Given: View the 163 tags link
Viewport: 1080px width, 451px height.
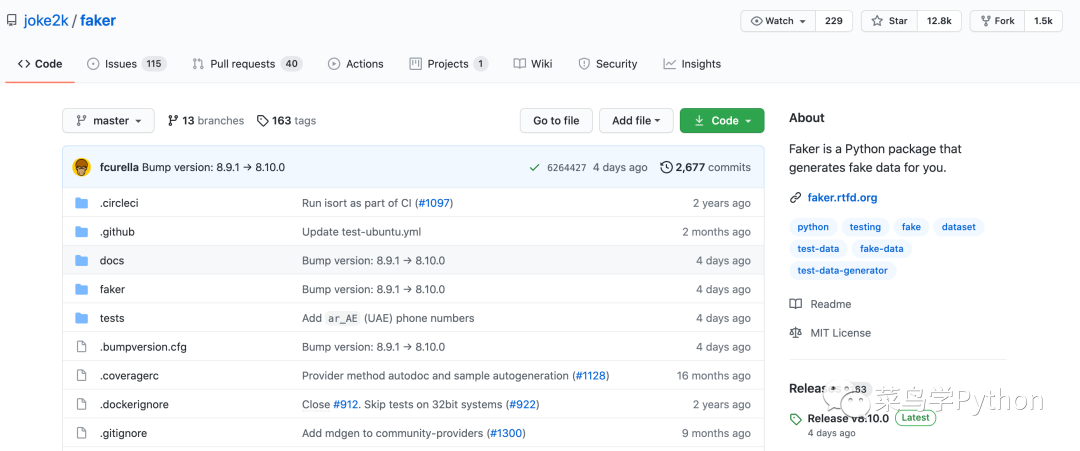Looking at the screenshot, I should pos(287,120).
